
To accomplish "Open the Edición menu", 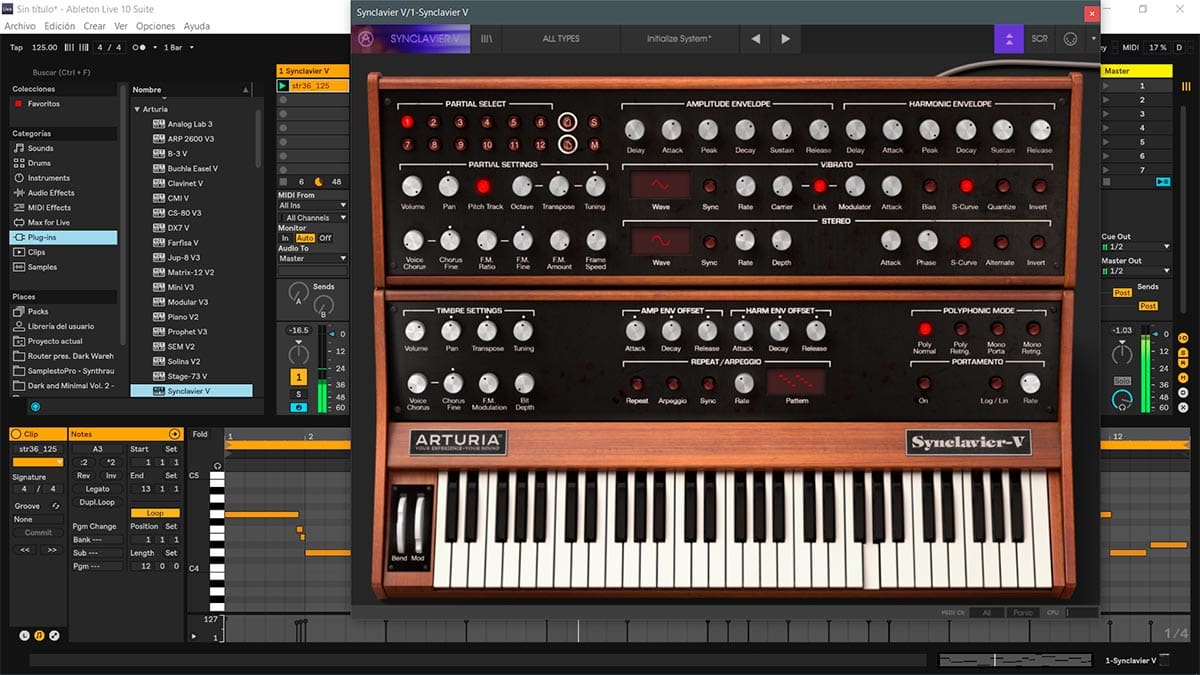I will point(60,26).
